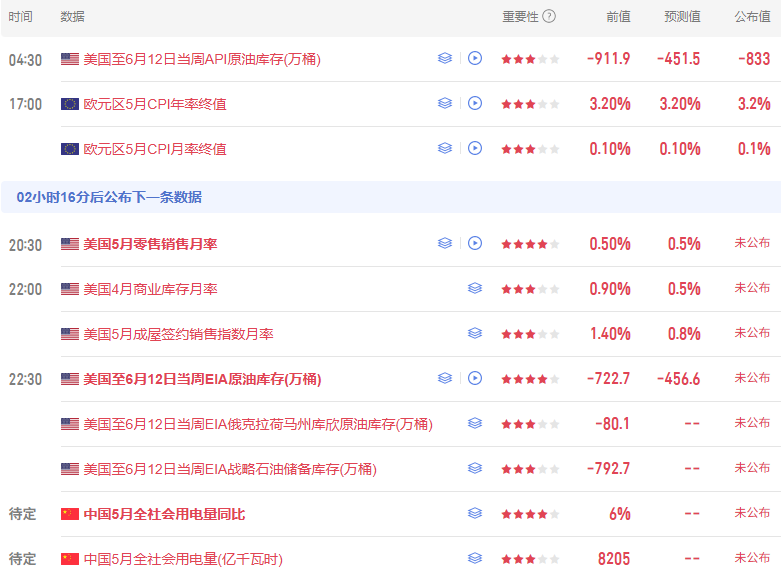Click the 04:30 time cell

tap(25, 60)
